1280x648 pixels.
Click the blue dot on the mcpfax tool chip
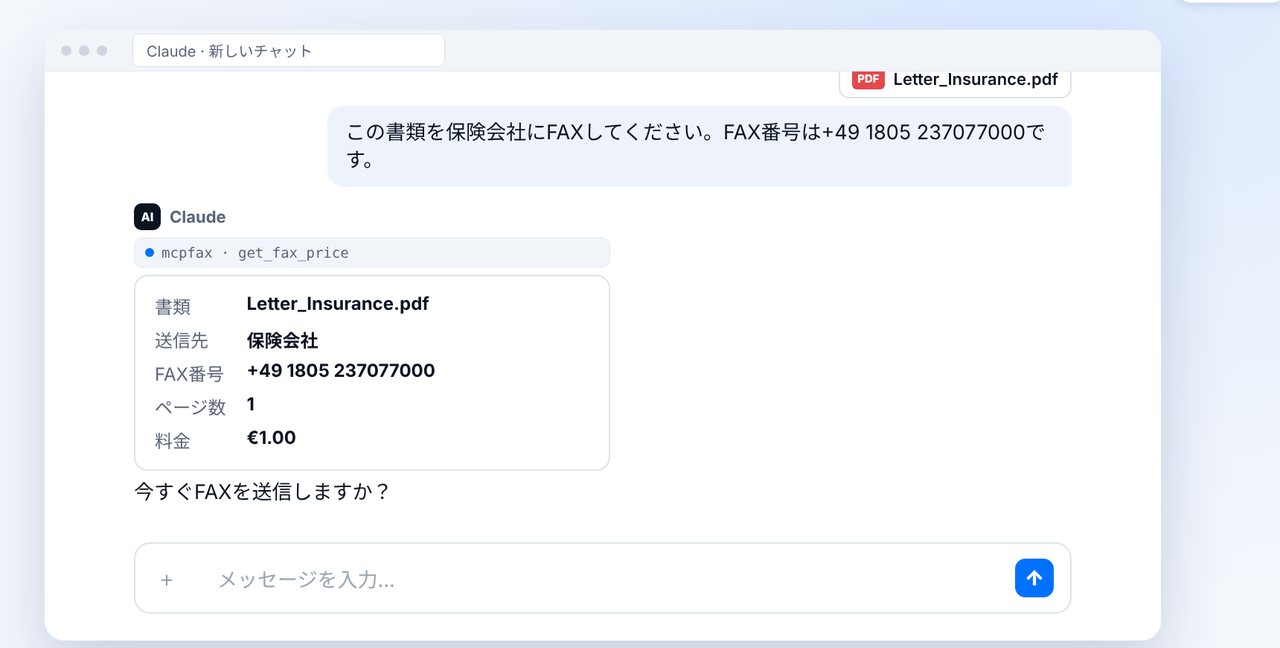(149, 253)
